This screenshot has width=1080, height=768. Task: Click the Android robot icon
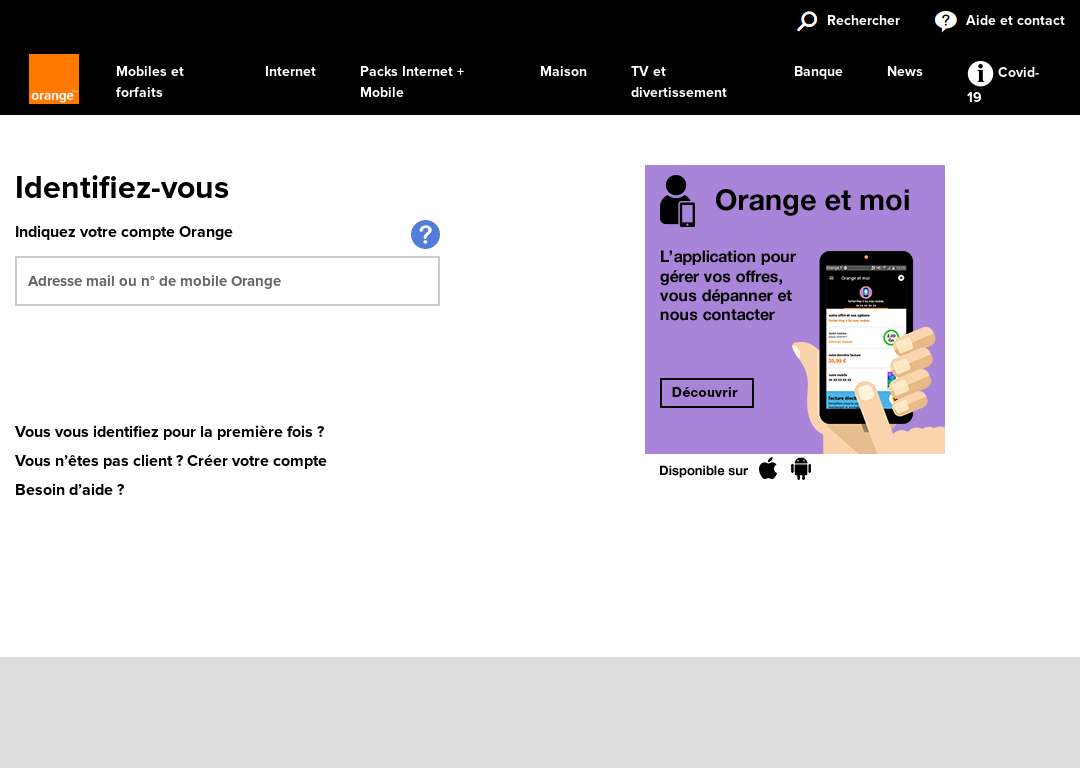(x=801, y=469)
